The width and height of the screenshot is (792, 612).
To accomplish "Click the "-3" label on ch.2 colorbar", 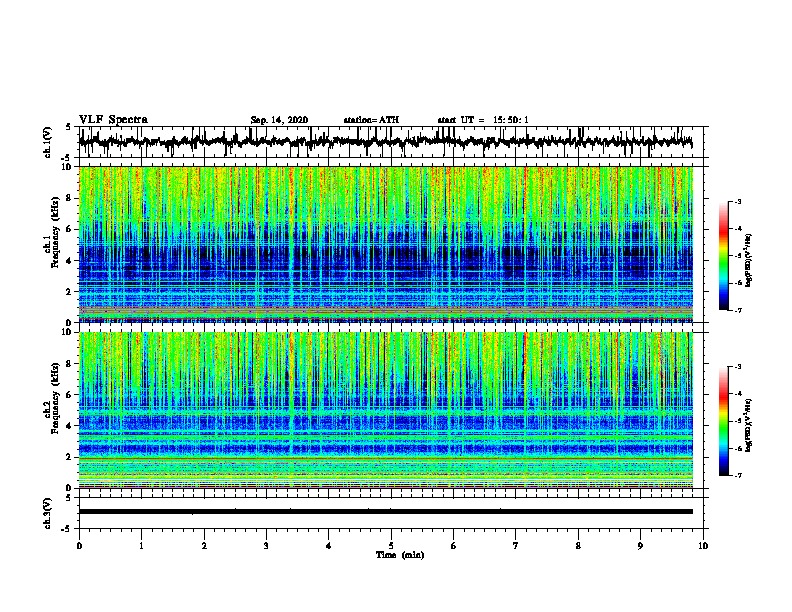I will [737, 367].
